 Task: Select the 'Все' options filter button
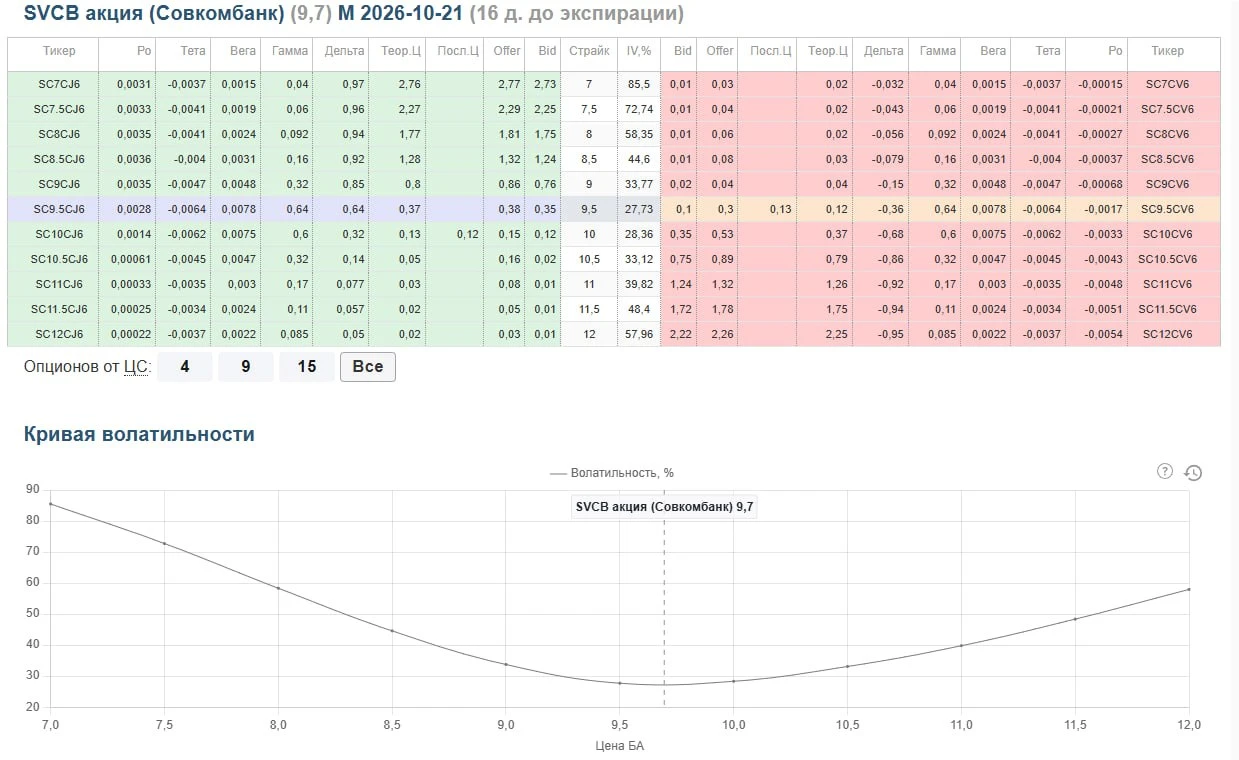tap(368, 367)
